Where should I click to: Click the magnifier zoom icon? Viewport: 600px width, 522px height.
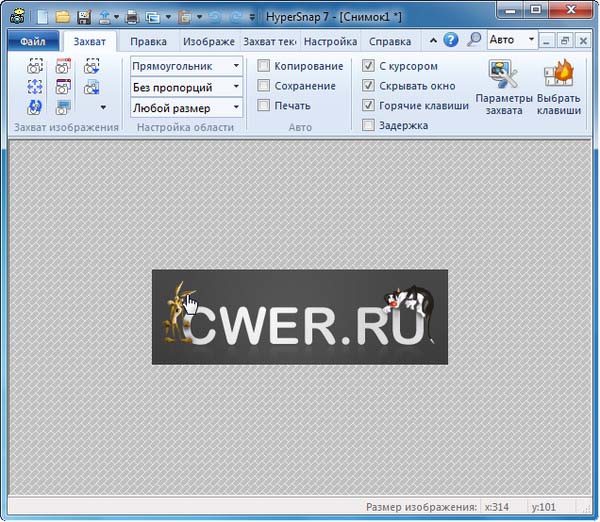click(474, 41)
